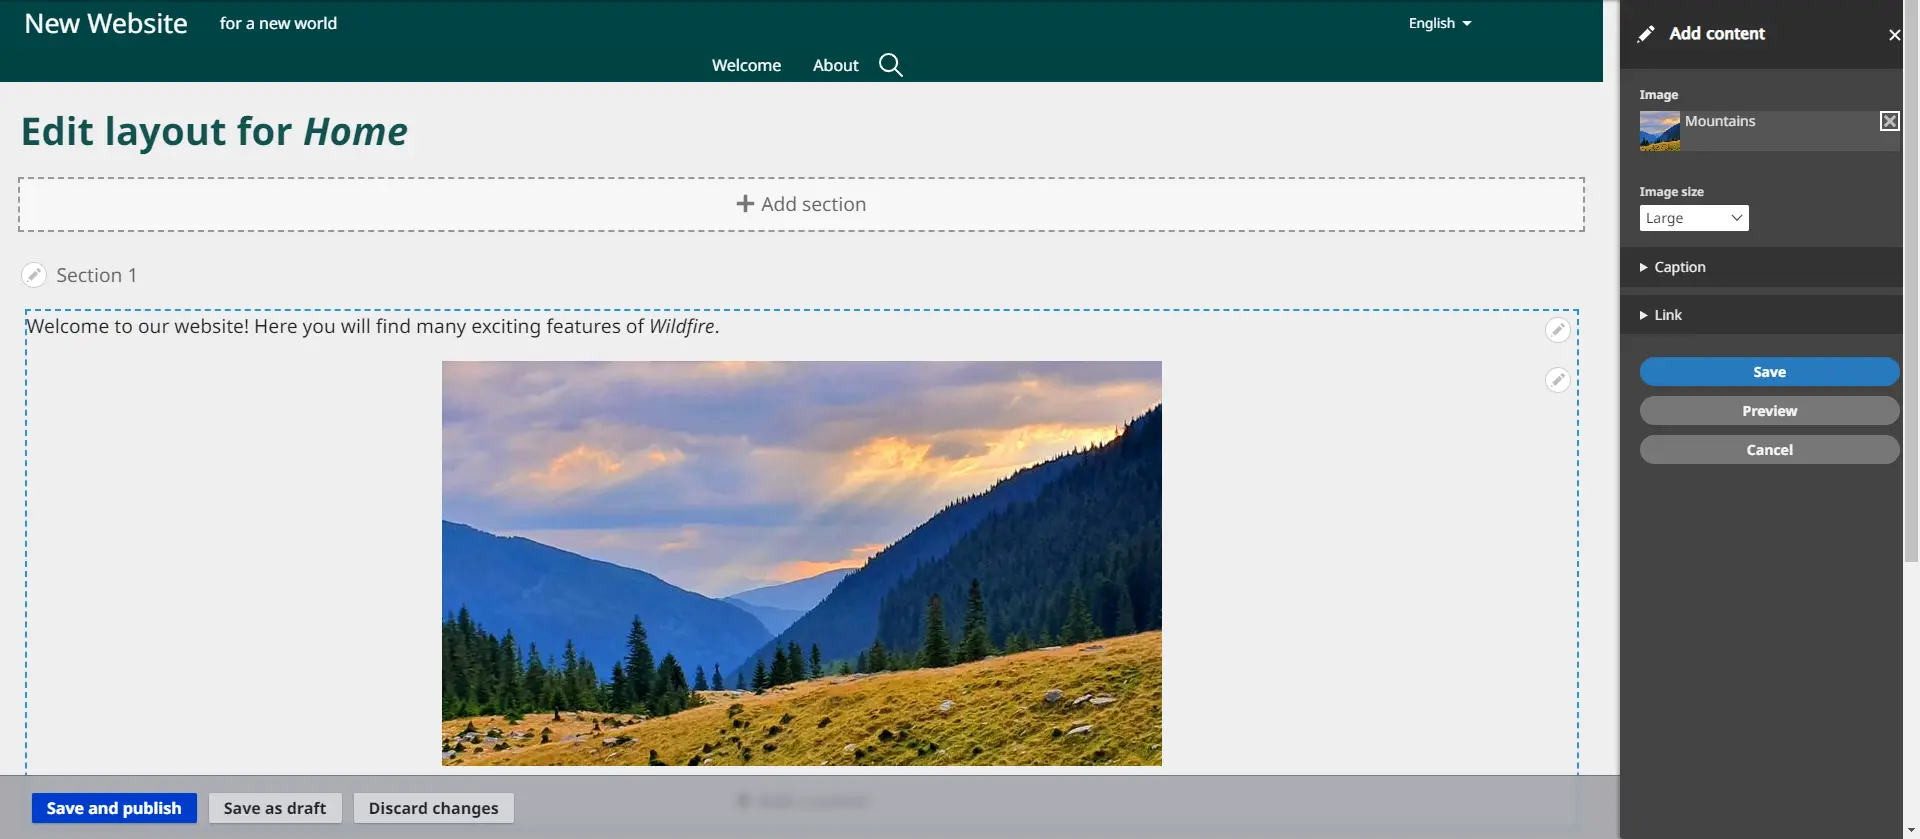Viewport: 1920px width, 839px height.
Task: Cancel adding content
Action: [1768, 450]
